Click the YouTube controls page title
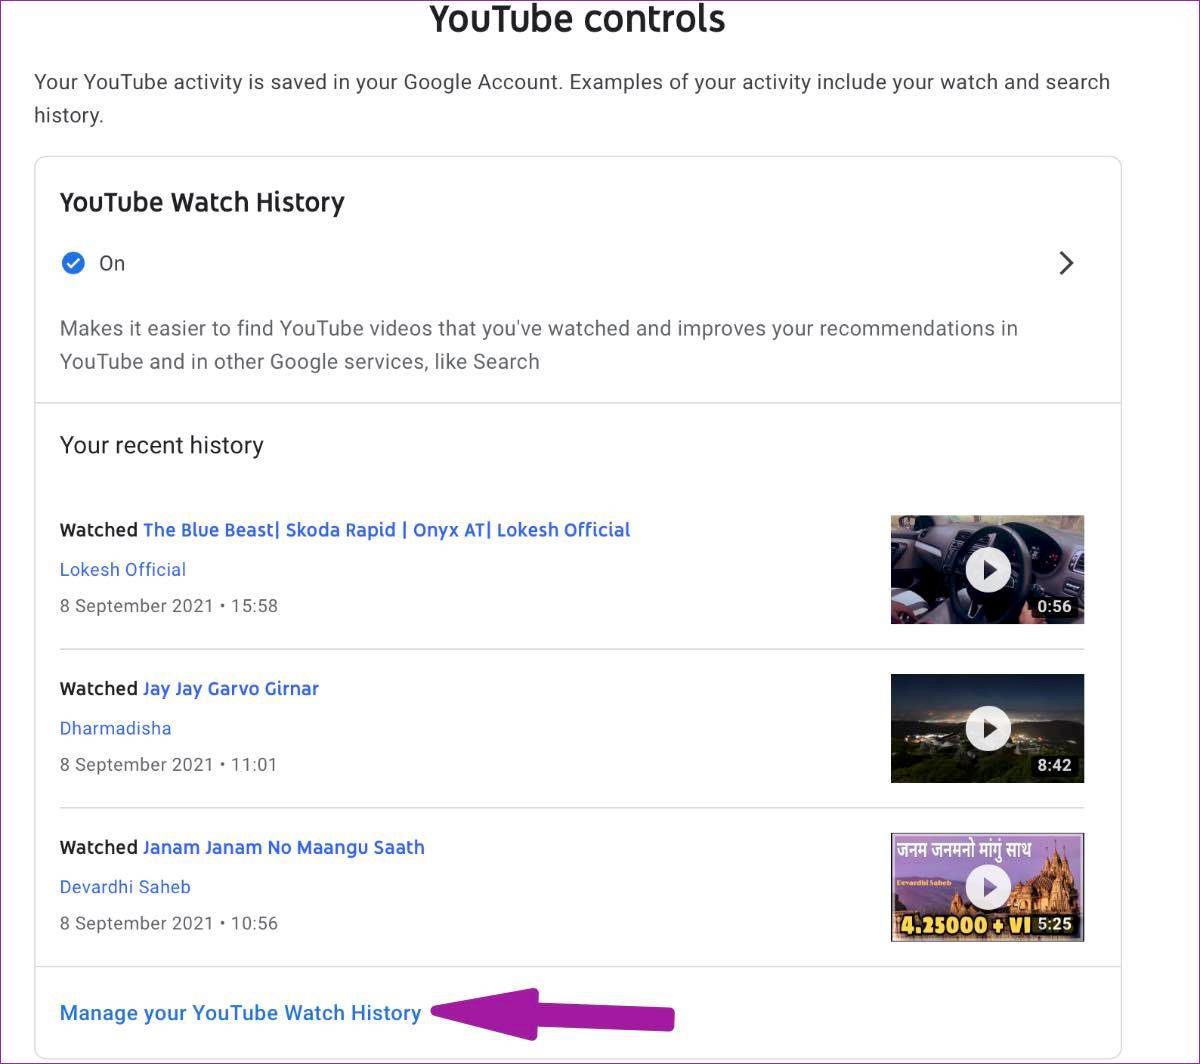Screen dimensions: 1200x1064 pyautogui.click(x=577, y=18)
